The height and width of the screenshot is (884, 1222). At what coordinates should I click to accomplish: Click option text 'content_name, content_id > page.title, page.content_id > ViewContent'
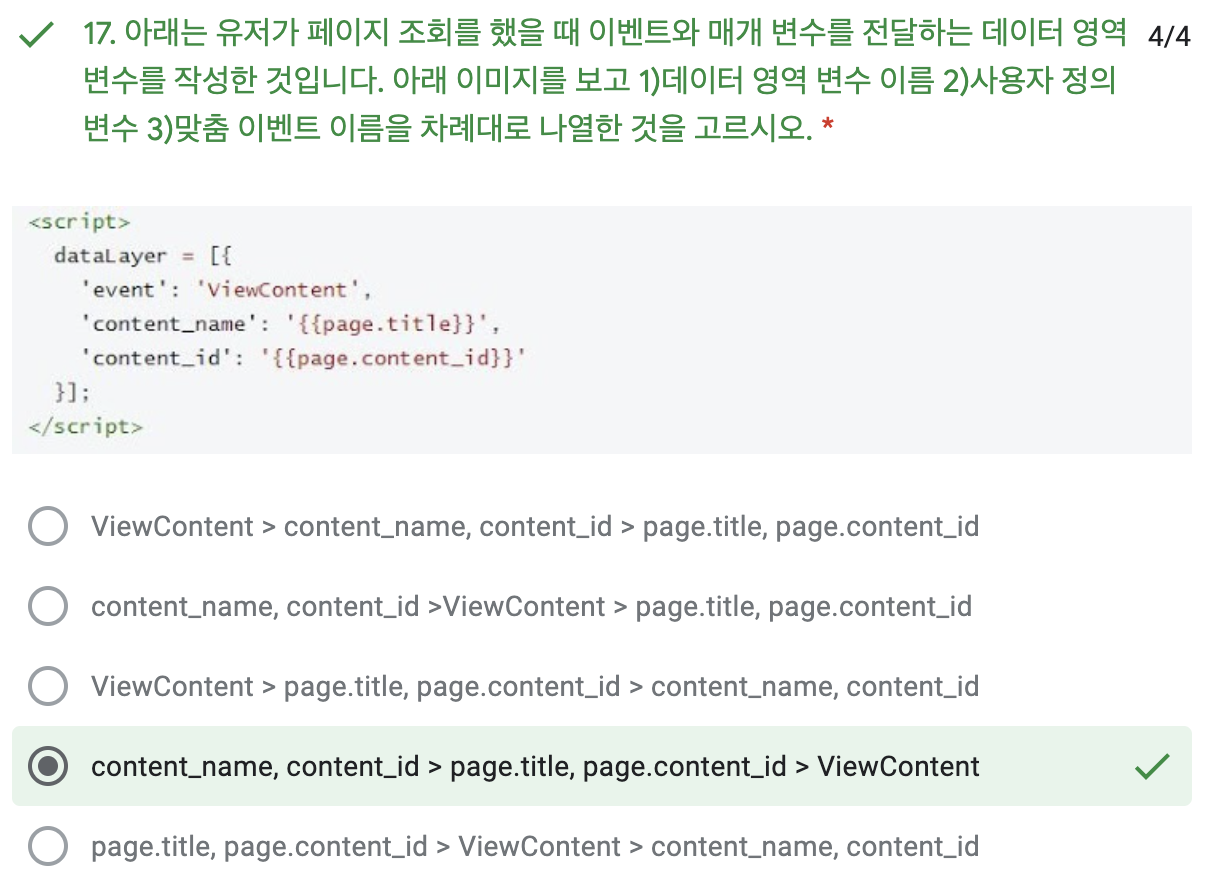535,767
